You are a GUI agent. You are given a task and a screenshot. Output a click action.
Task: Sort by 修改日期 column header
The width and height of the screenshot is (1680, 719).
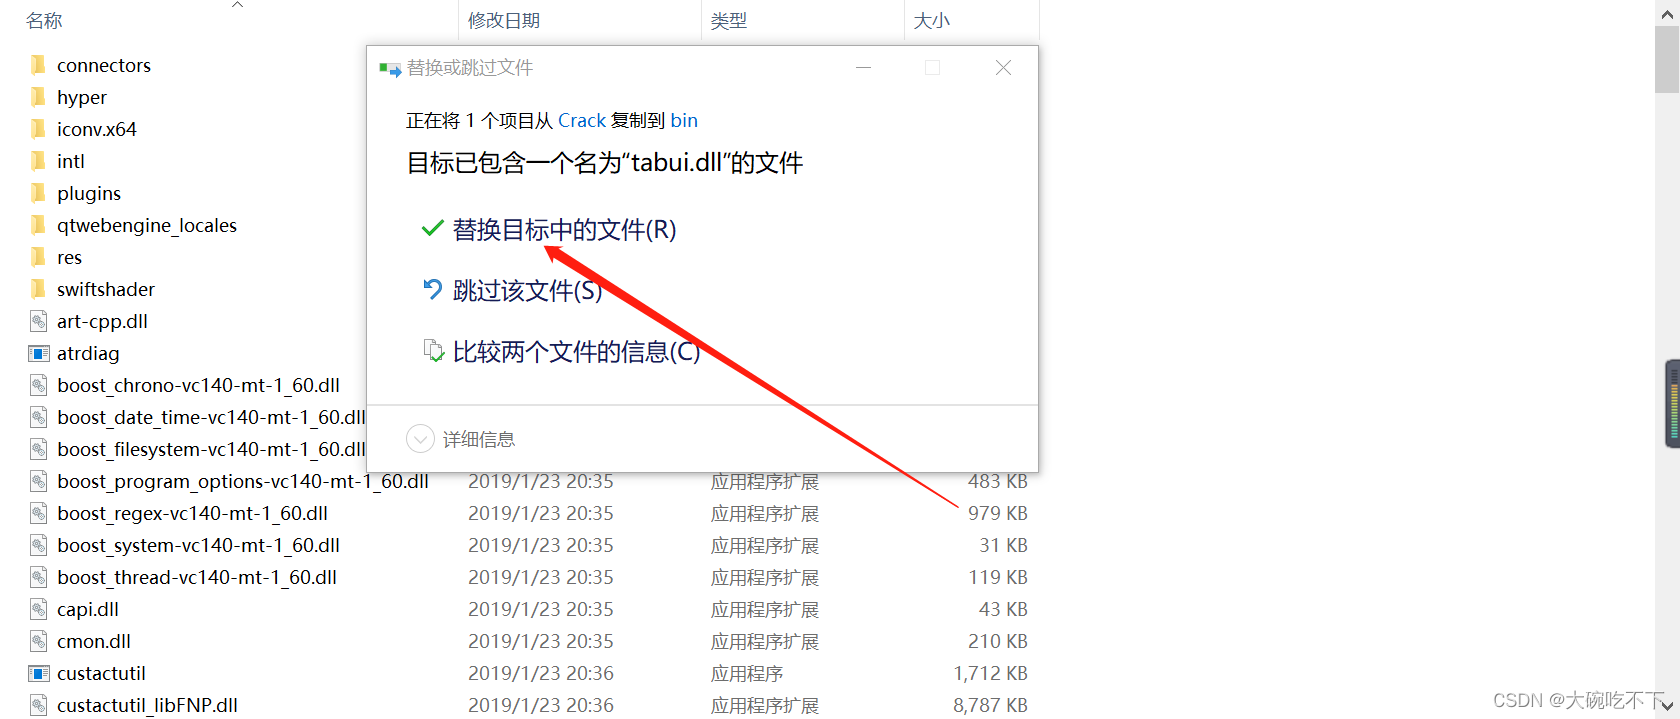coord(504,21)
